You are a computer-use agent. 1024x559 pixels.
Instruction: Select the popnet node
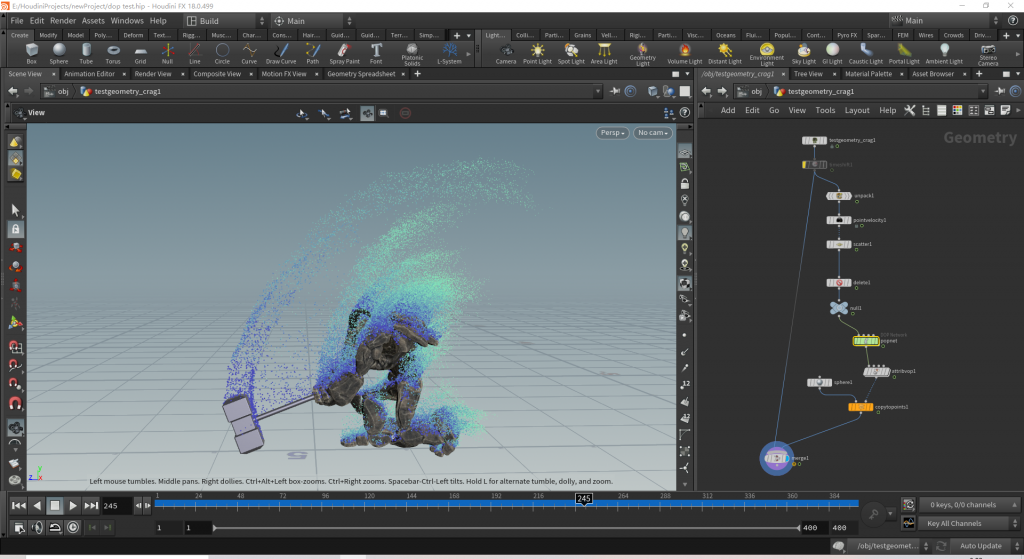(866, 341)
